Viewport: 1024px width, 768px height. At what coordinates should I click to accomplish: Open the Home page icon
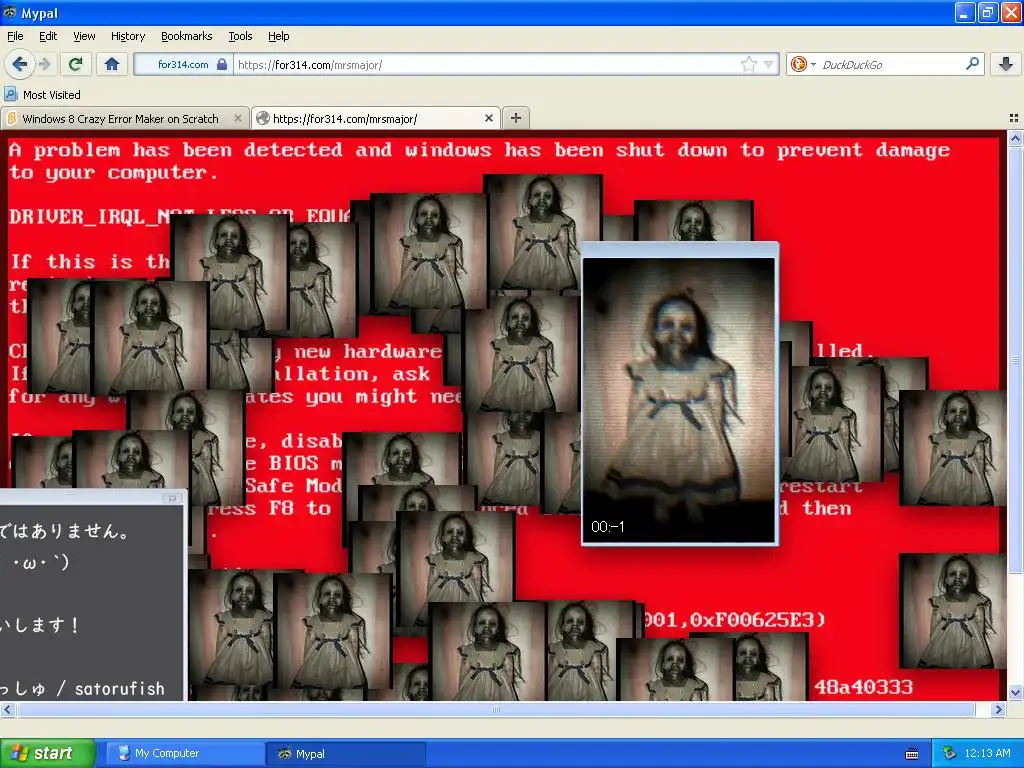pos(112,64)
